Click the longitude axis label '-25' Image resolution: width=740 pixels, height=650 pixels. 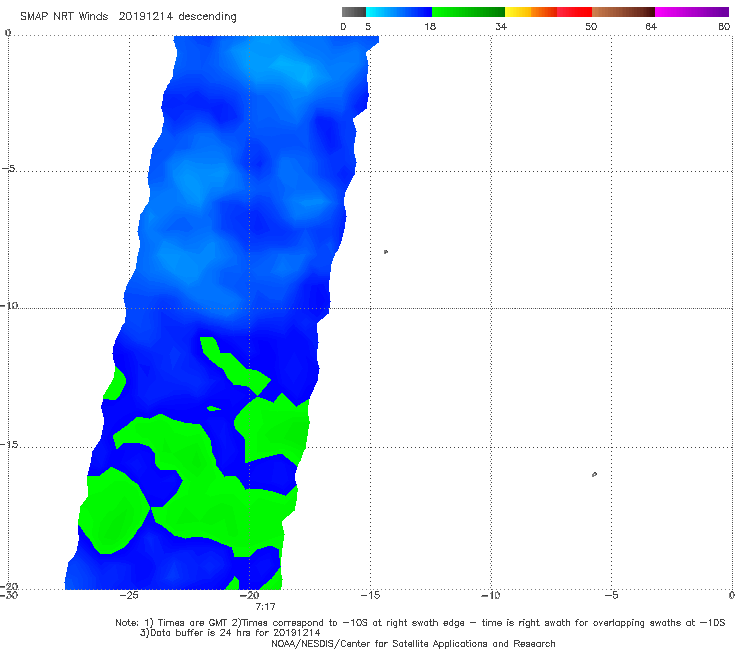(x=129, y=595)
